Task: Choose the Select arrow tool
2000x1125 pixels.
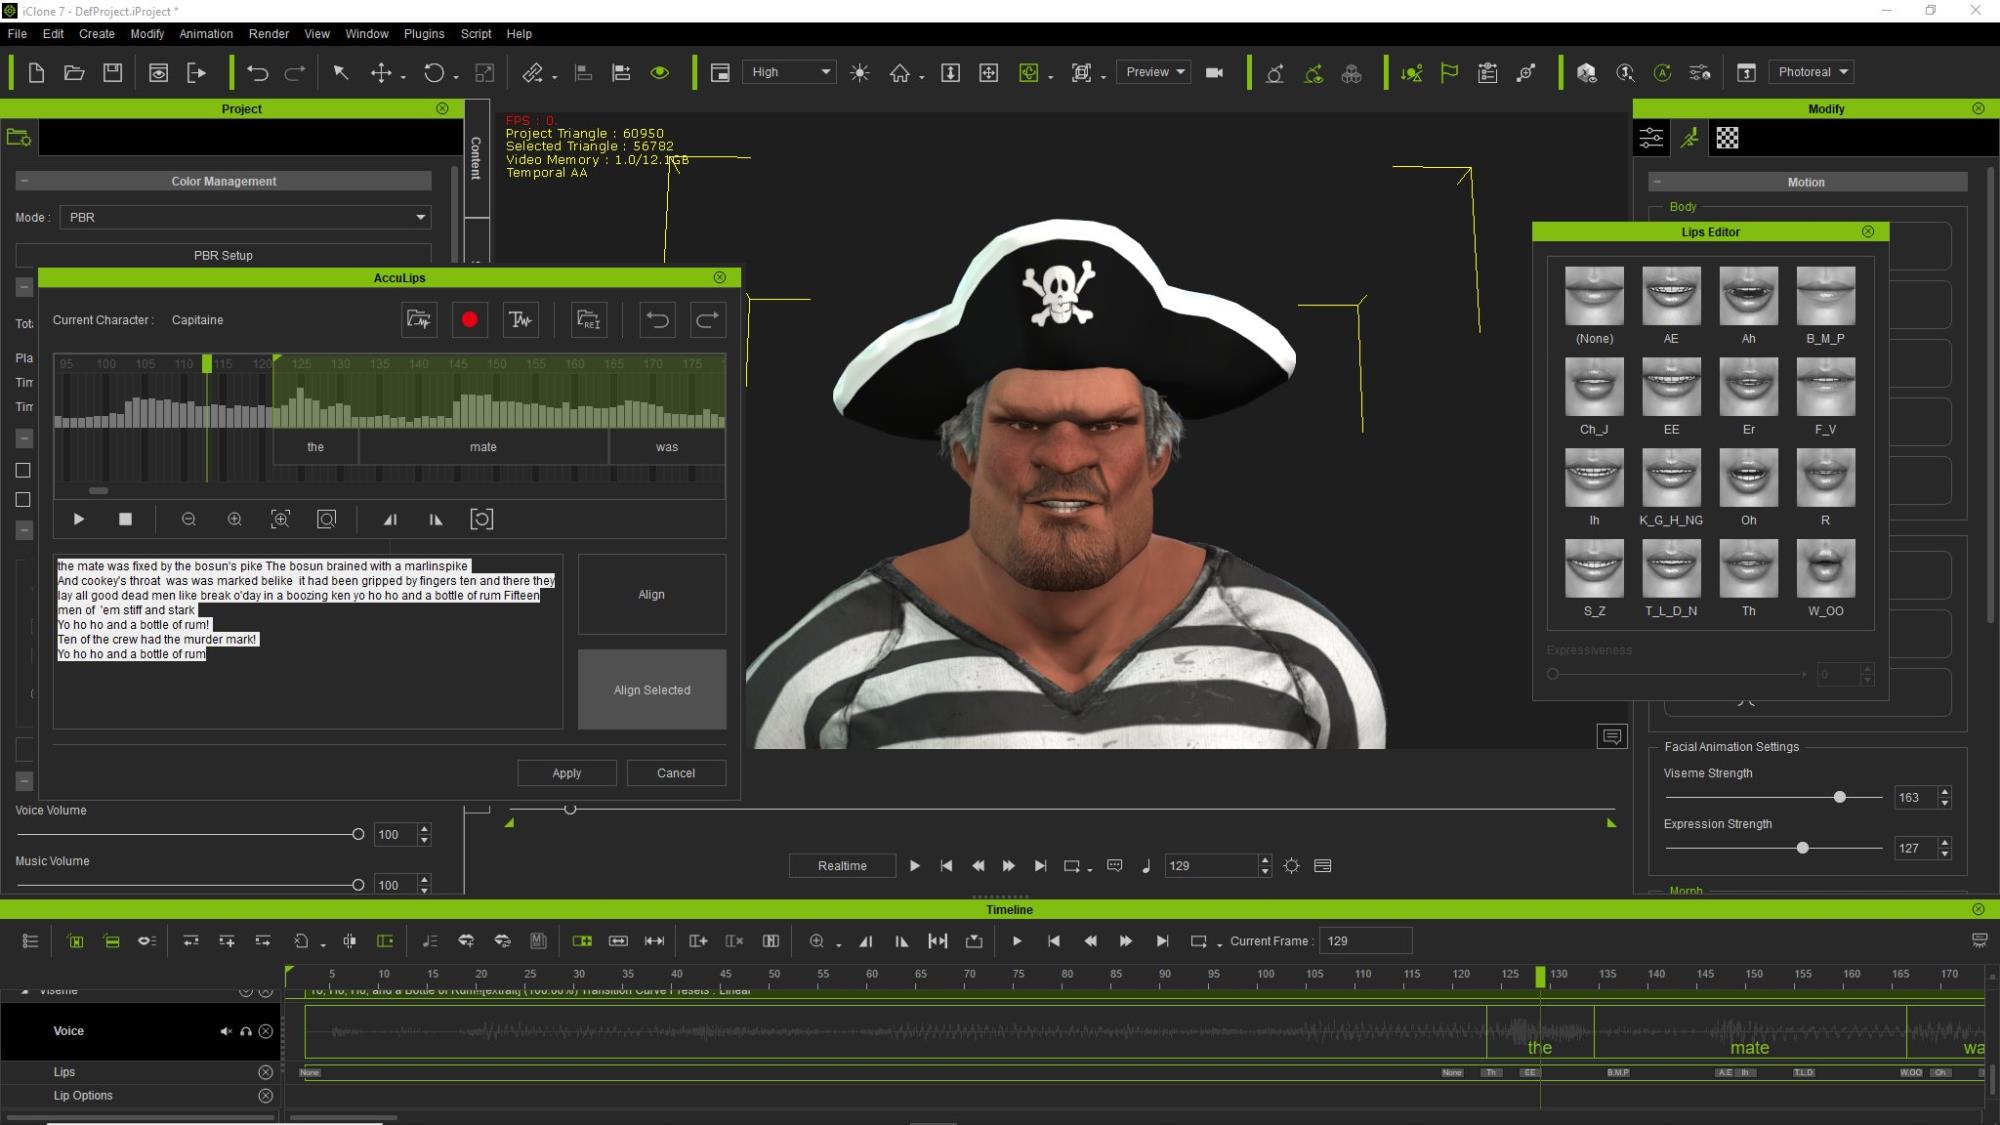Action: tap(341, 73)
